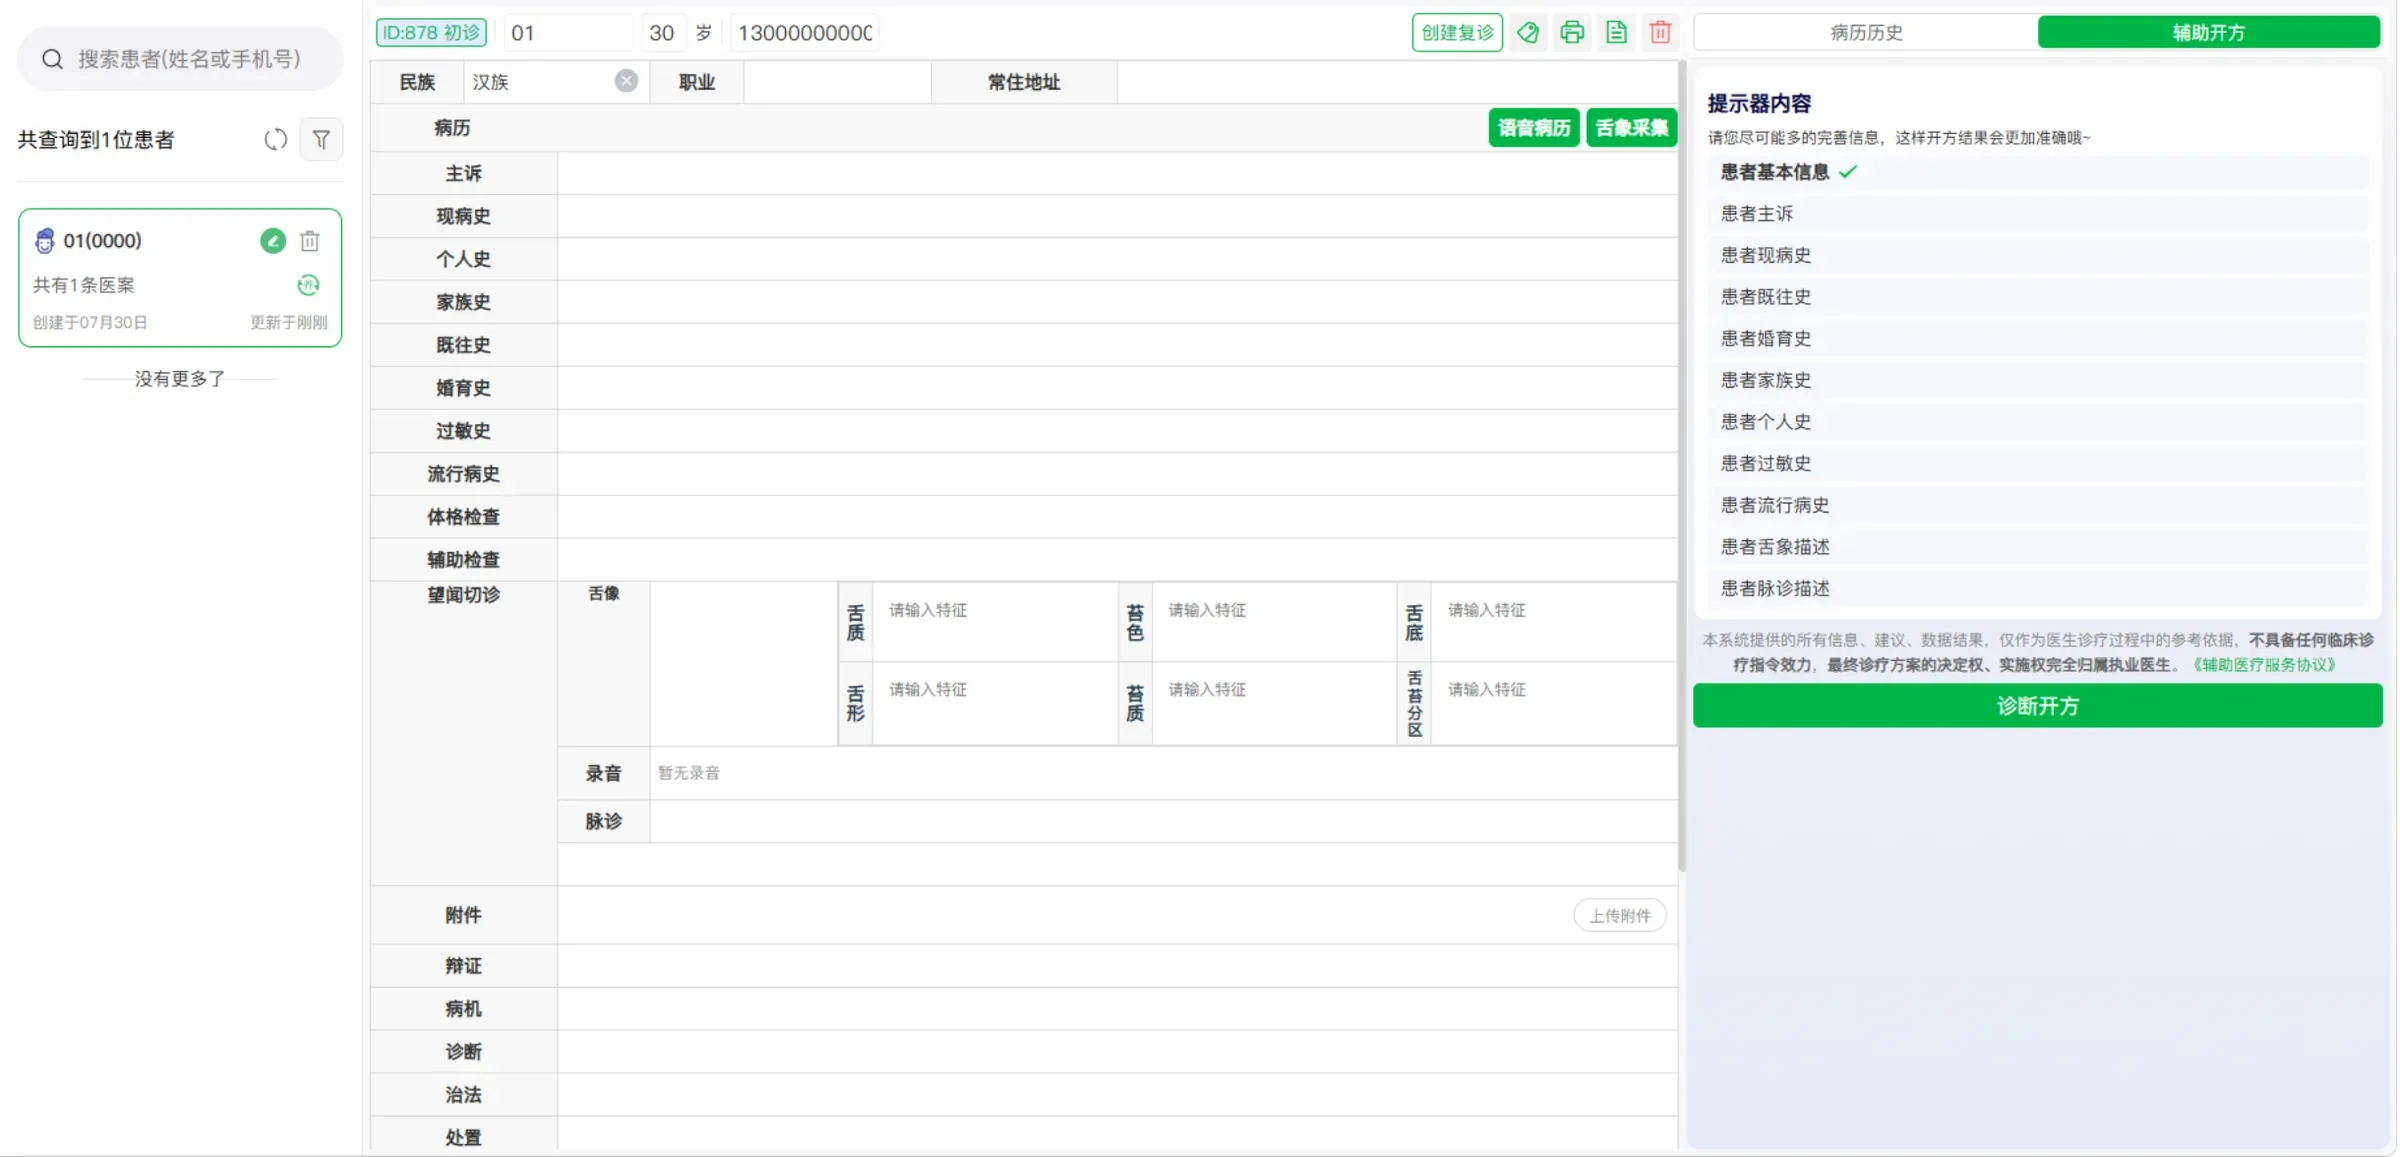Open the document icon in the toolbar
This screenshot has height=1157, width=2400.
pos(1616,33)
